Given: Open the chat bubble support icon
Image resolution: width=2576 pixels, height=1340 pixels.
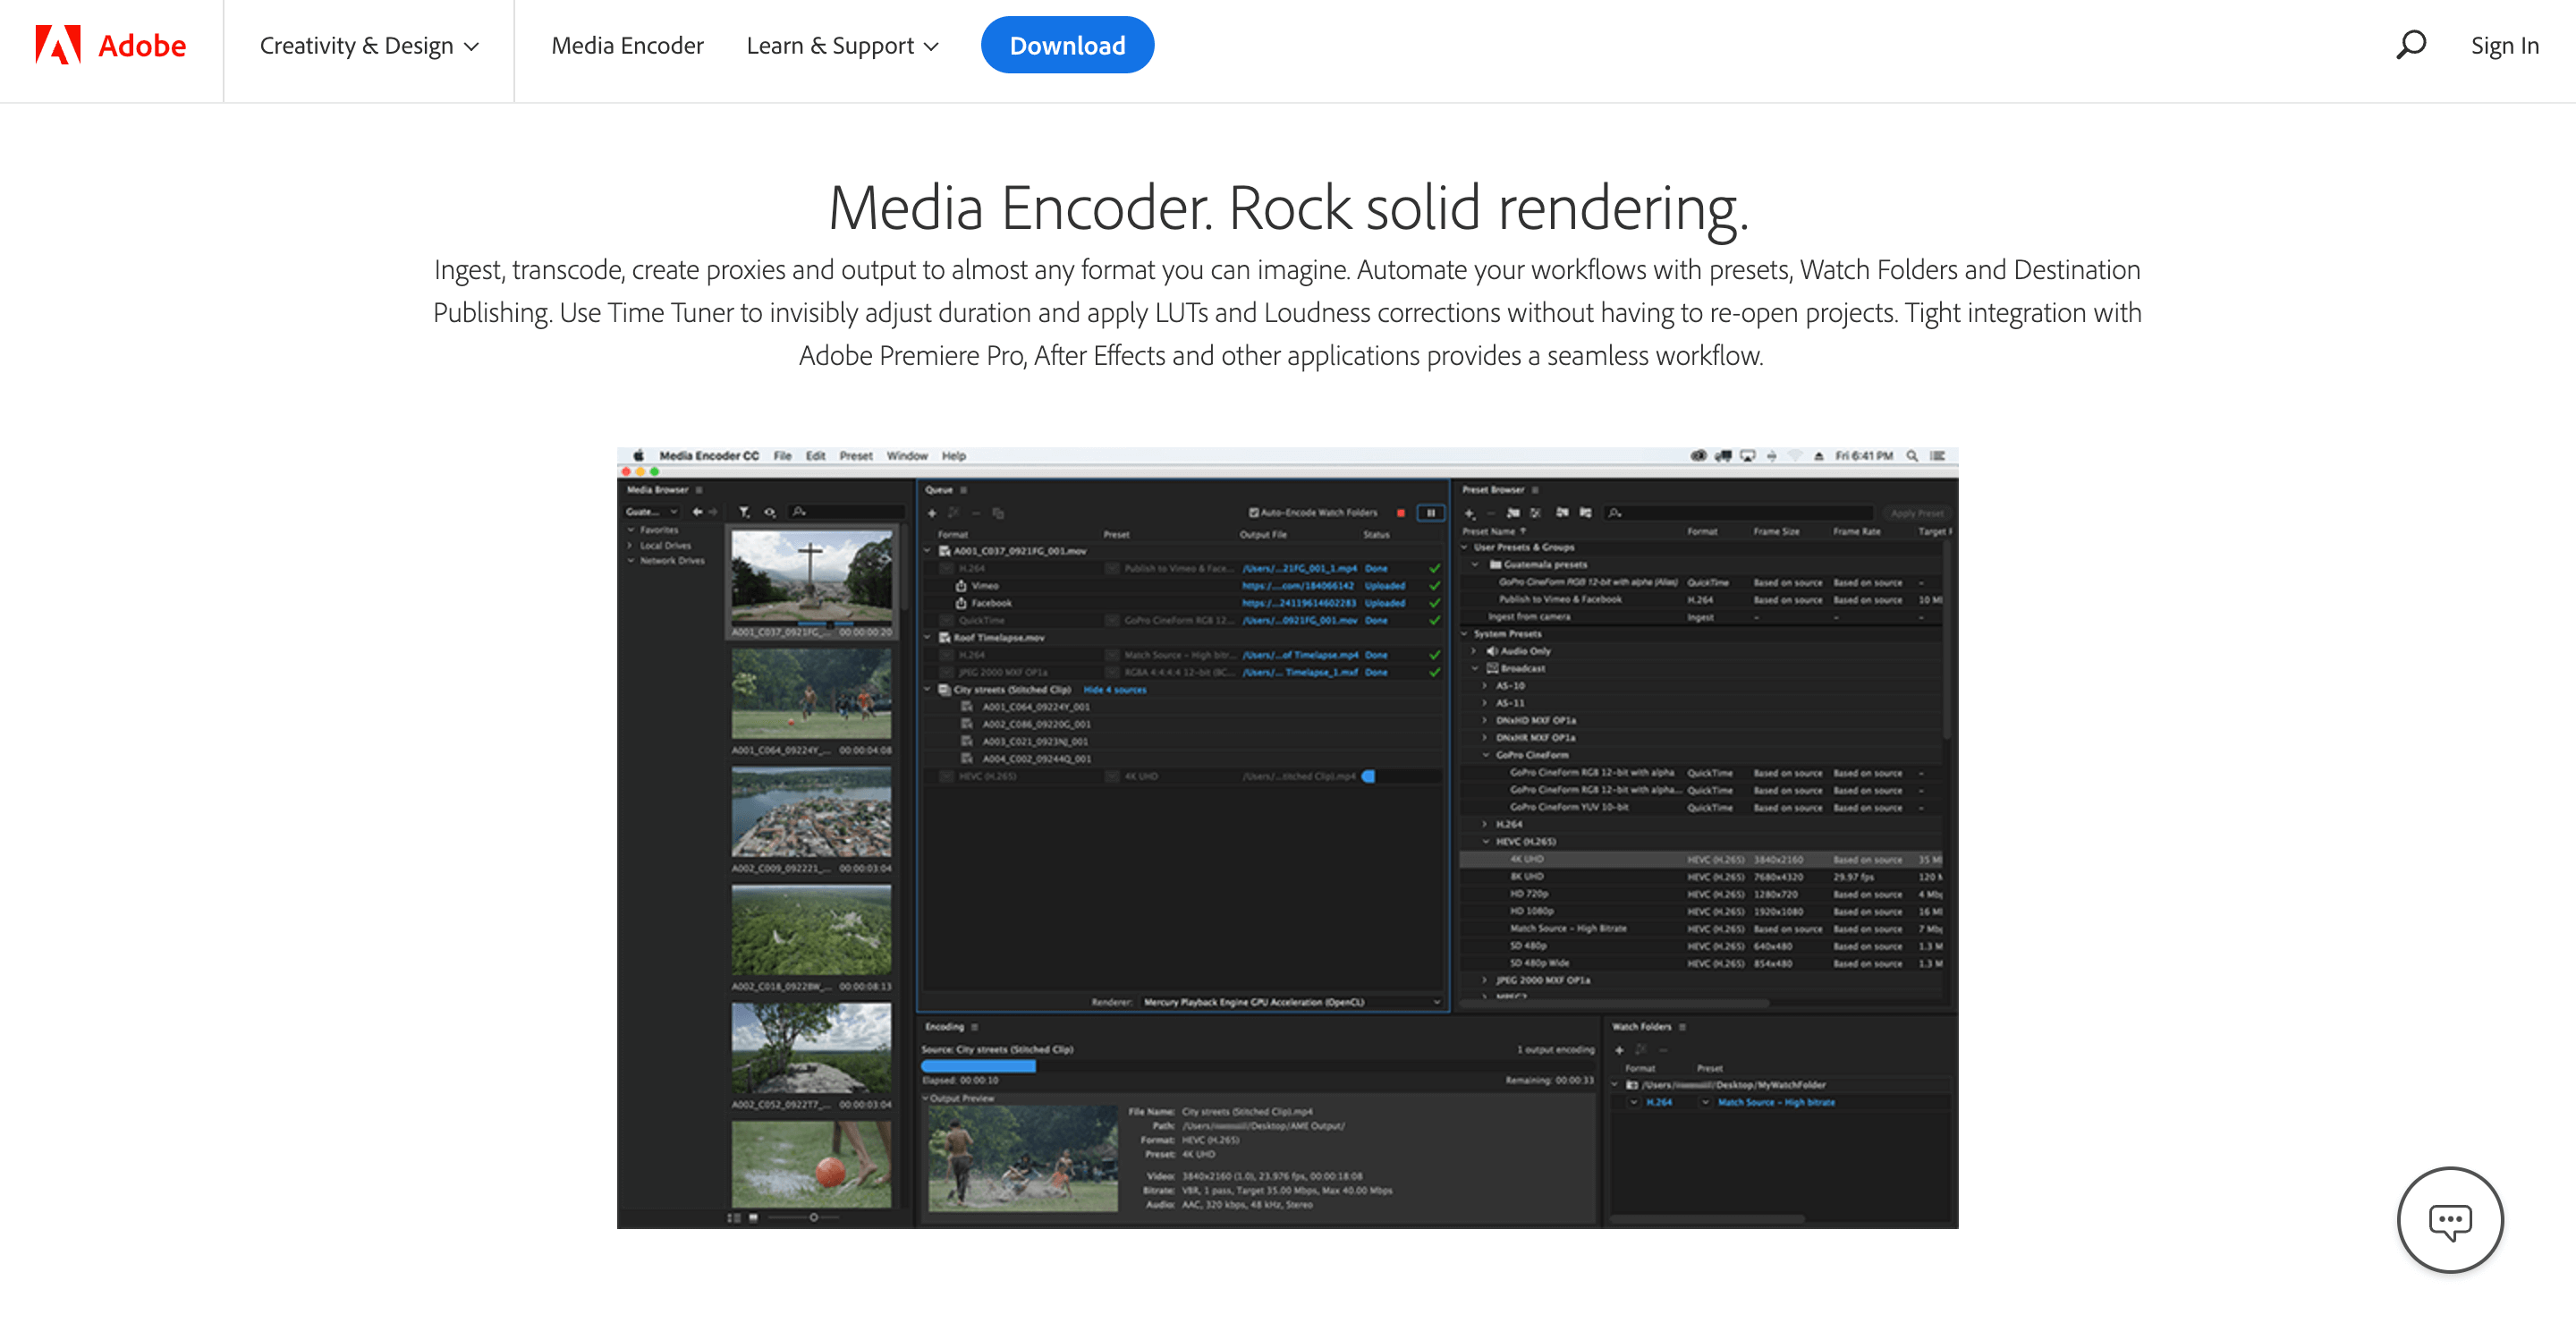Looking at the screenshot, I should [2450, 1219].
